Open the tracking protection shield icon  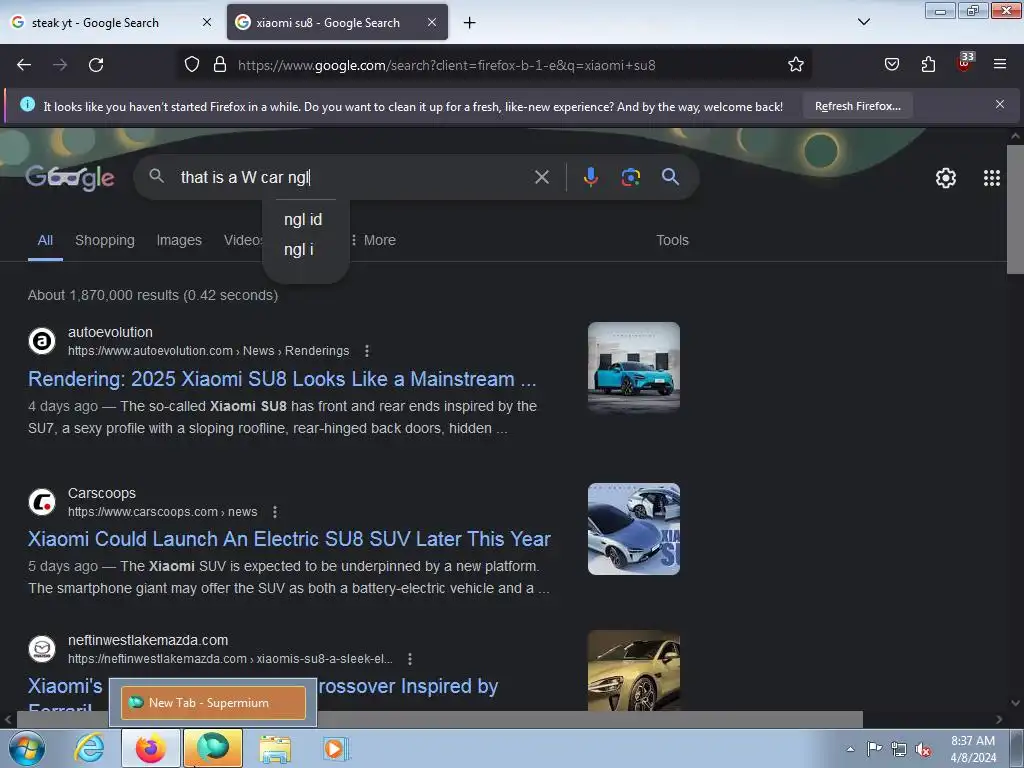(191, 65)
